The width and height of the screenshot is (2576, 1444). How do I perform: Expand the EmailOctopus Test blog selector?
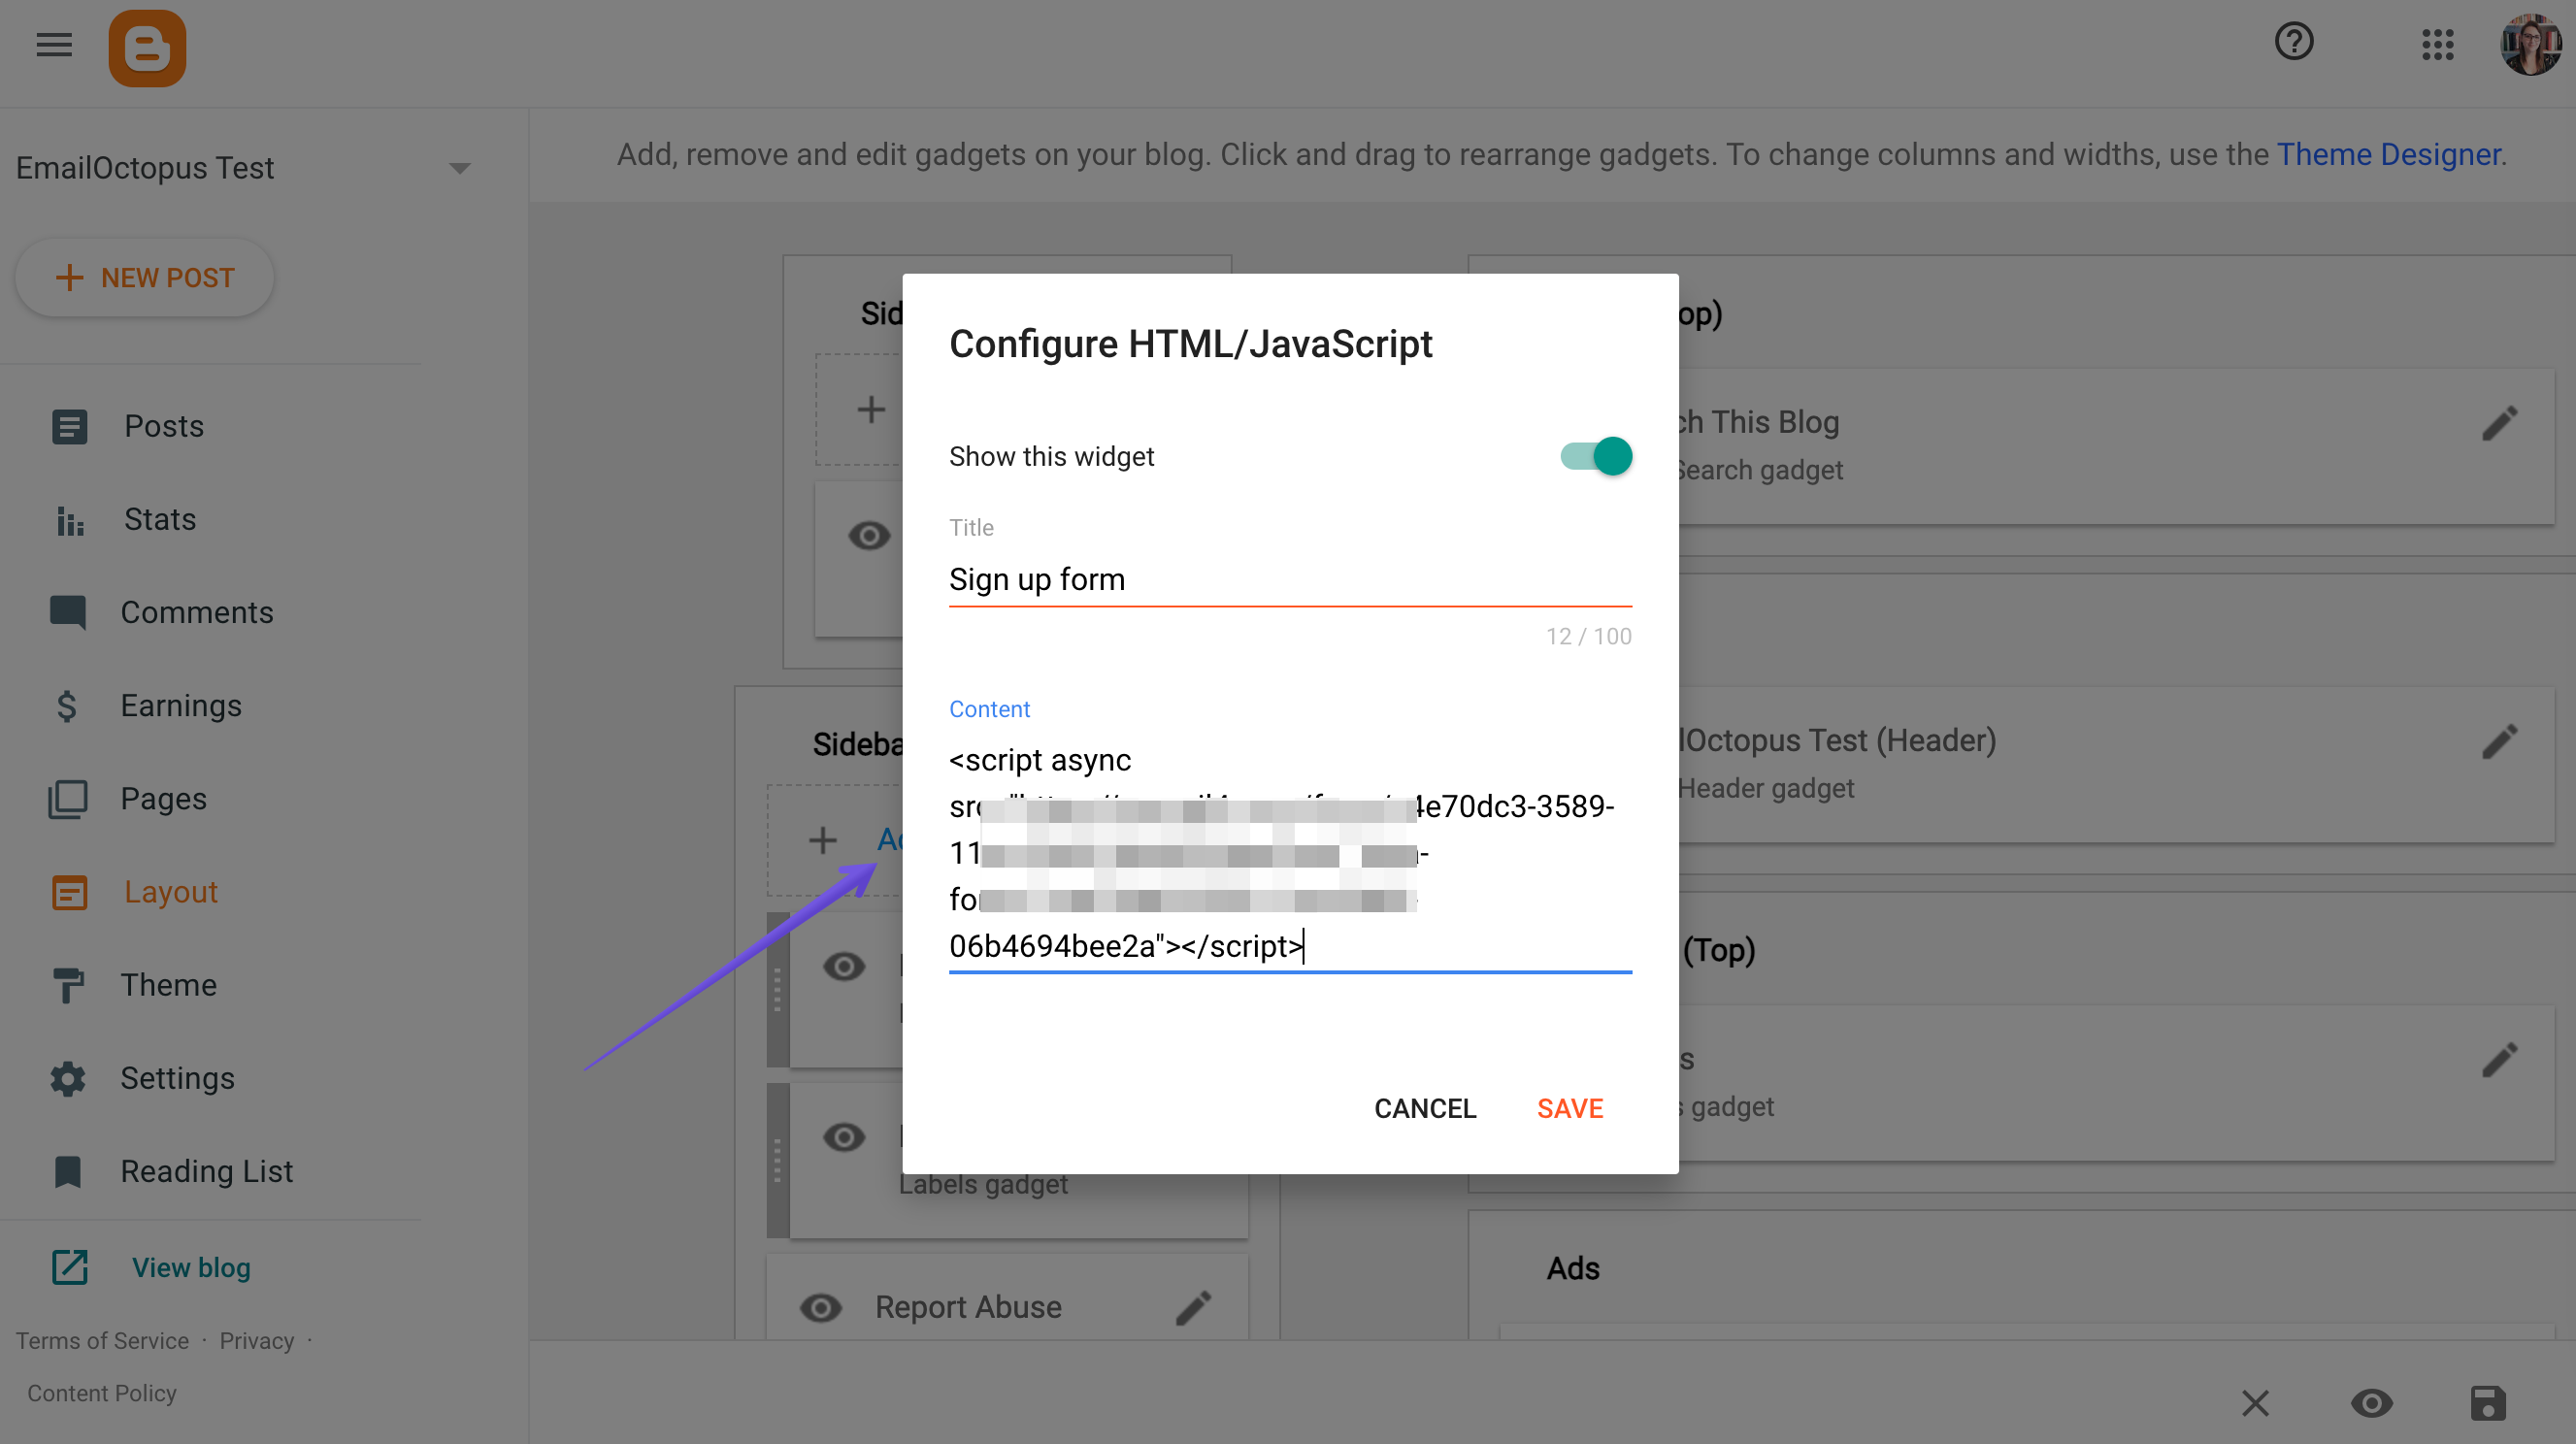click(x=460, y=167)
